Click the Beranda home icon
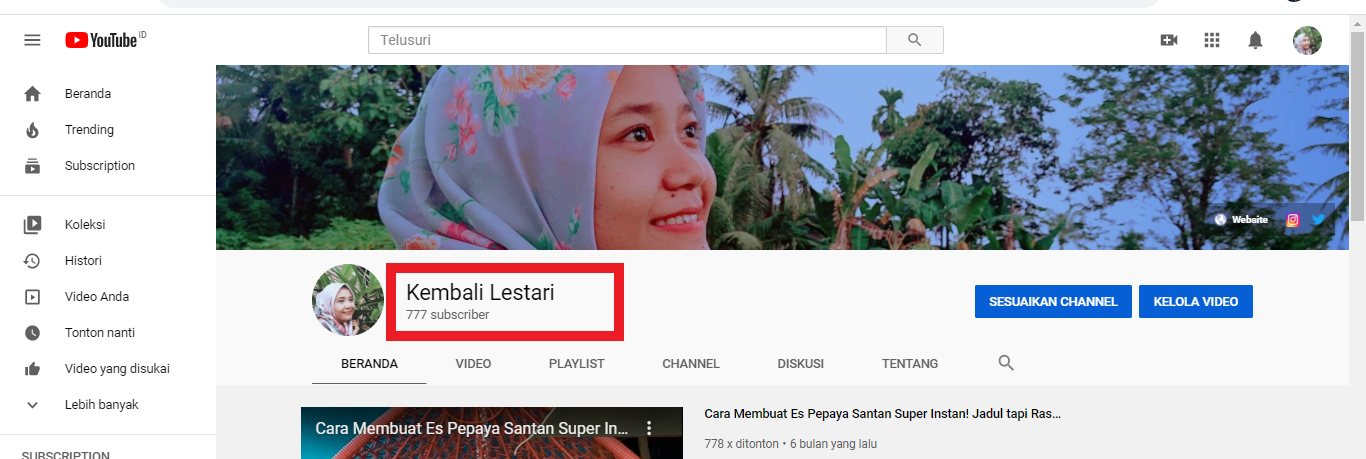 pyautogui.click(x=32, y=94)
